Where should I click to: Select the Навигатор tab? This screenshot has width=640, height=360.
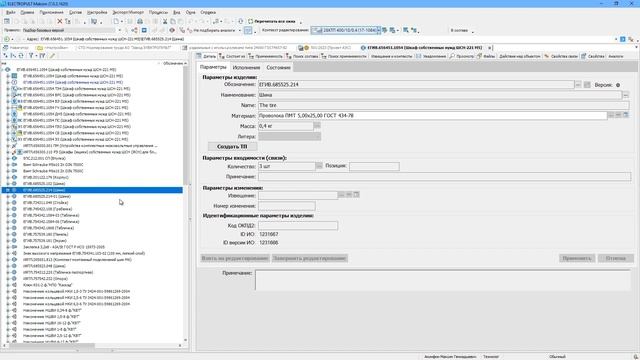coord(16,48)
